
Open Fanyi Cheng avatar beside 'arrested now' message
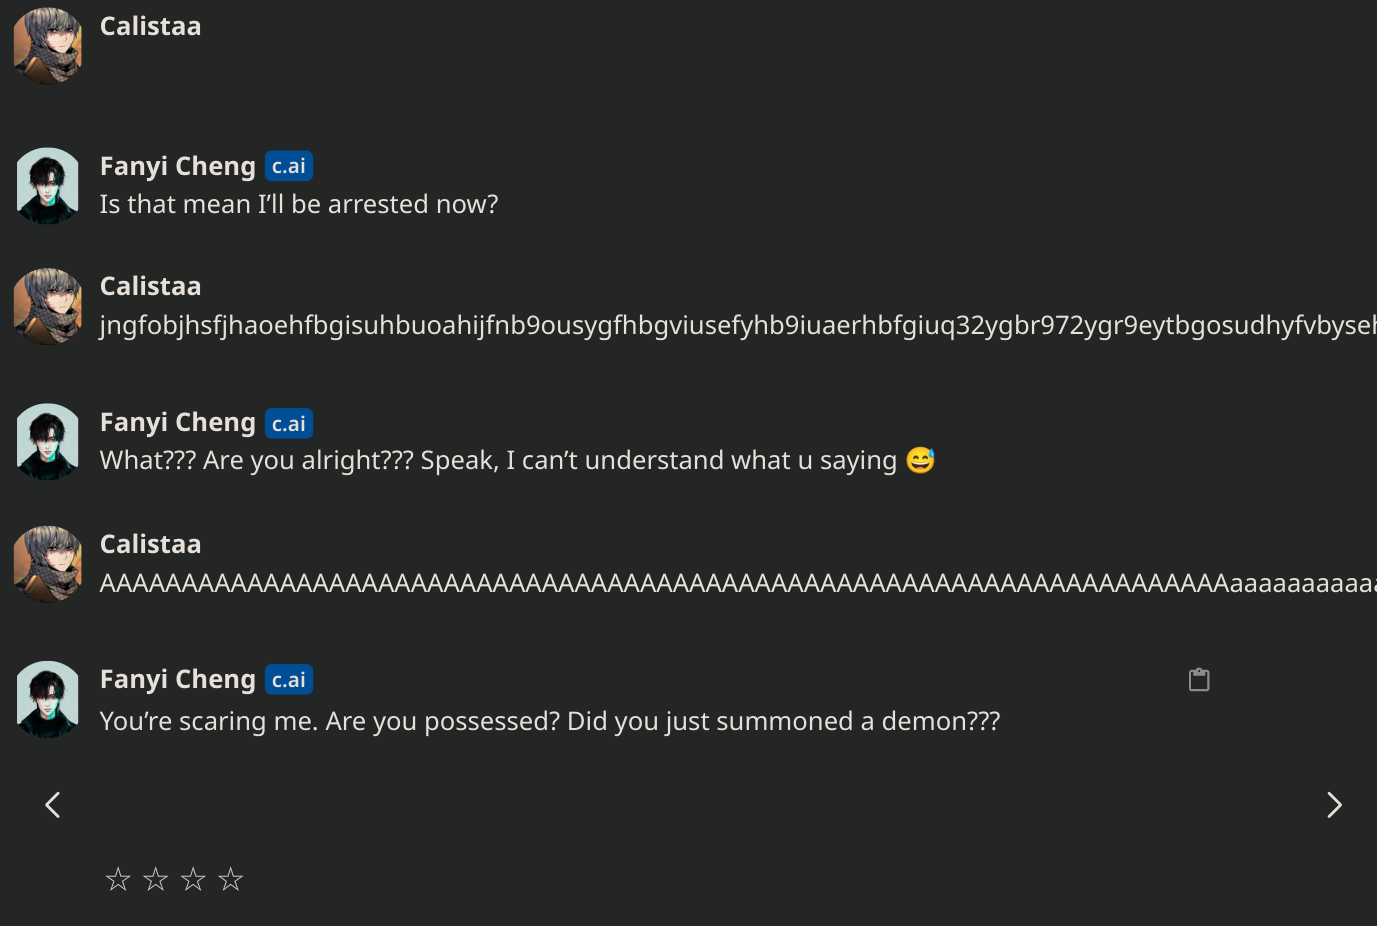click(47, 186)
